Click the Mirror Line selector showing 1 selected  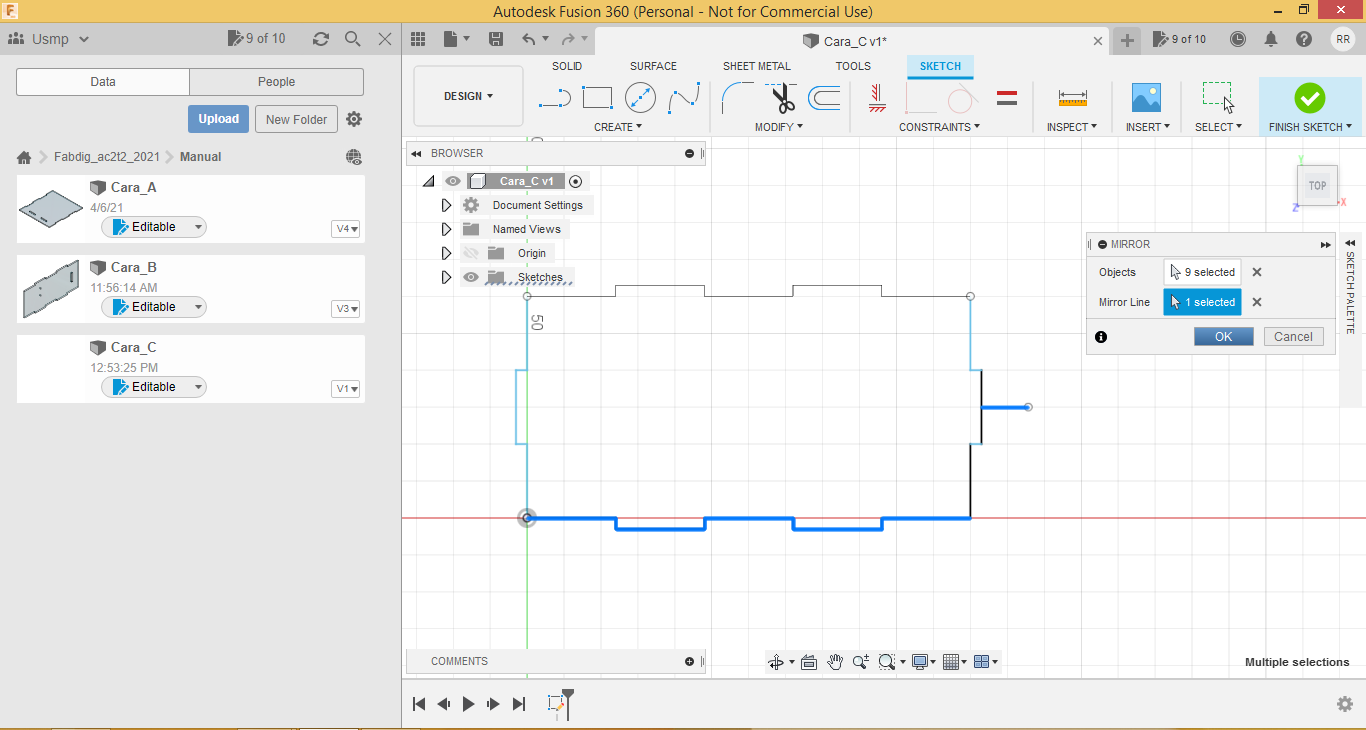[1202, 302]
